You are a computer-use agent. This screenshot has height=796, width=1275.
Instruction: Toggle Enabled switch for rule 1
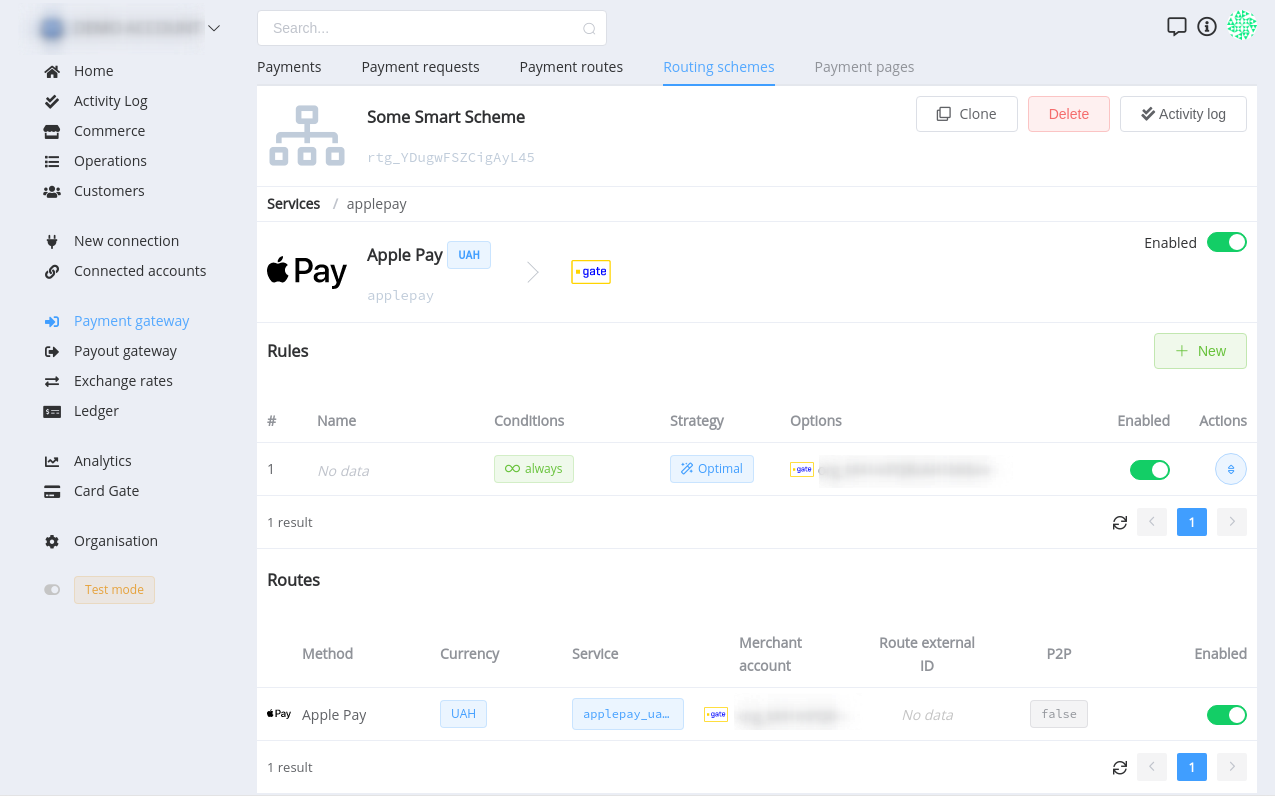(x=1150, y=470)
